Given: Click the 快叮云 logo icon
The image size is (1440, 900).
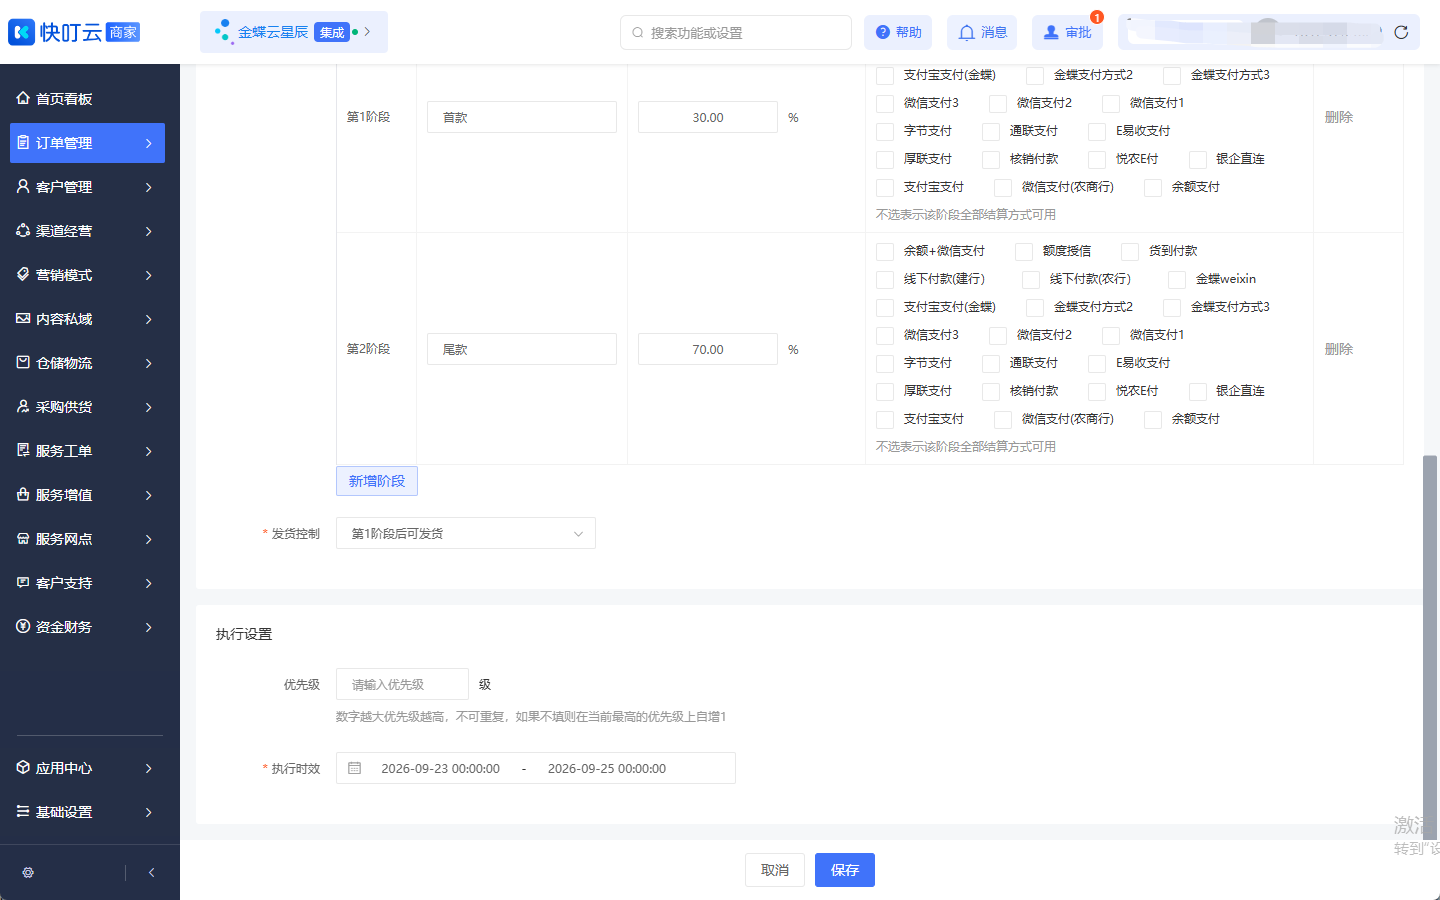Looking at the screenshot, I should pyautogui.click(x=21, y=32).
